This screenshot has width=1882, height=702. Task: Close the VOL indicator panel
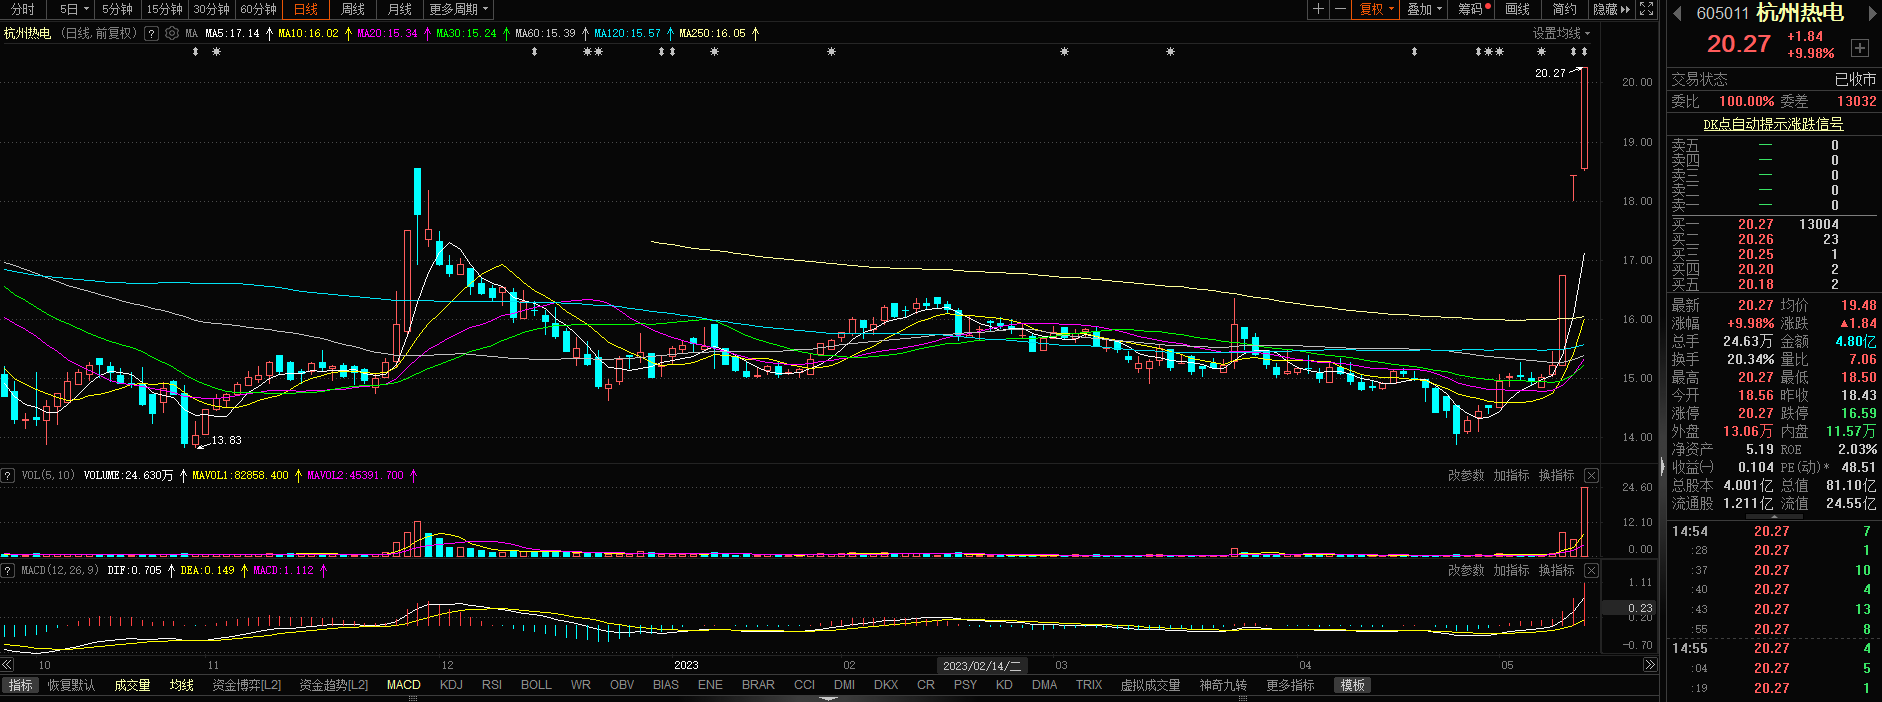1591,476
